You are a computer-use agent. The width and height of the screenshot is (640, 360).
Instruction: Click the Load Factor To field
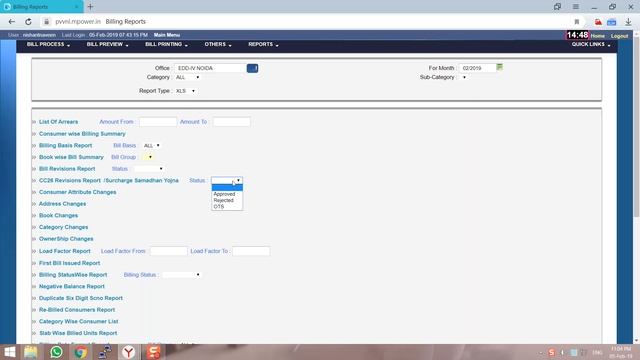[x=251, y=251]
